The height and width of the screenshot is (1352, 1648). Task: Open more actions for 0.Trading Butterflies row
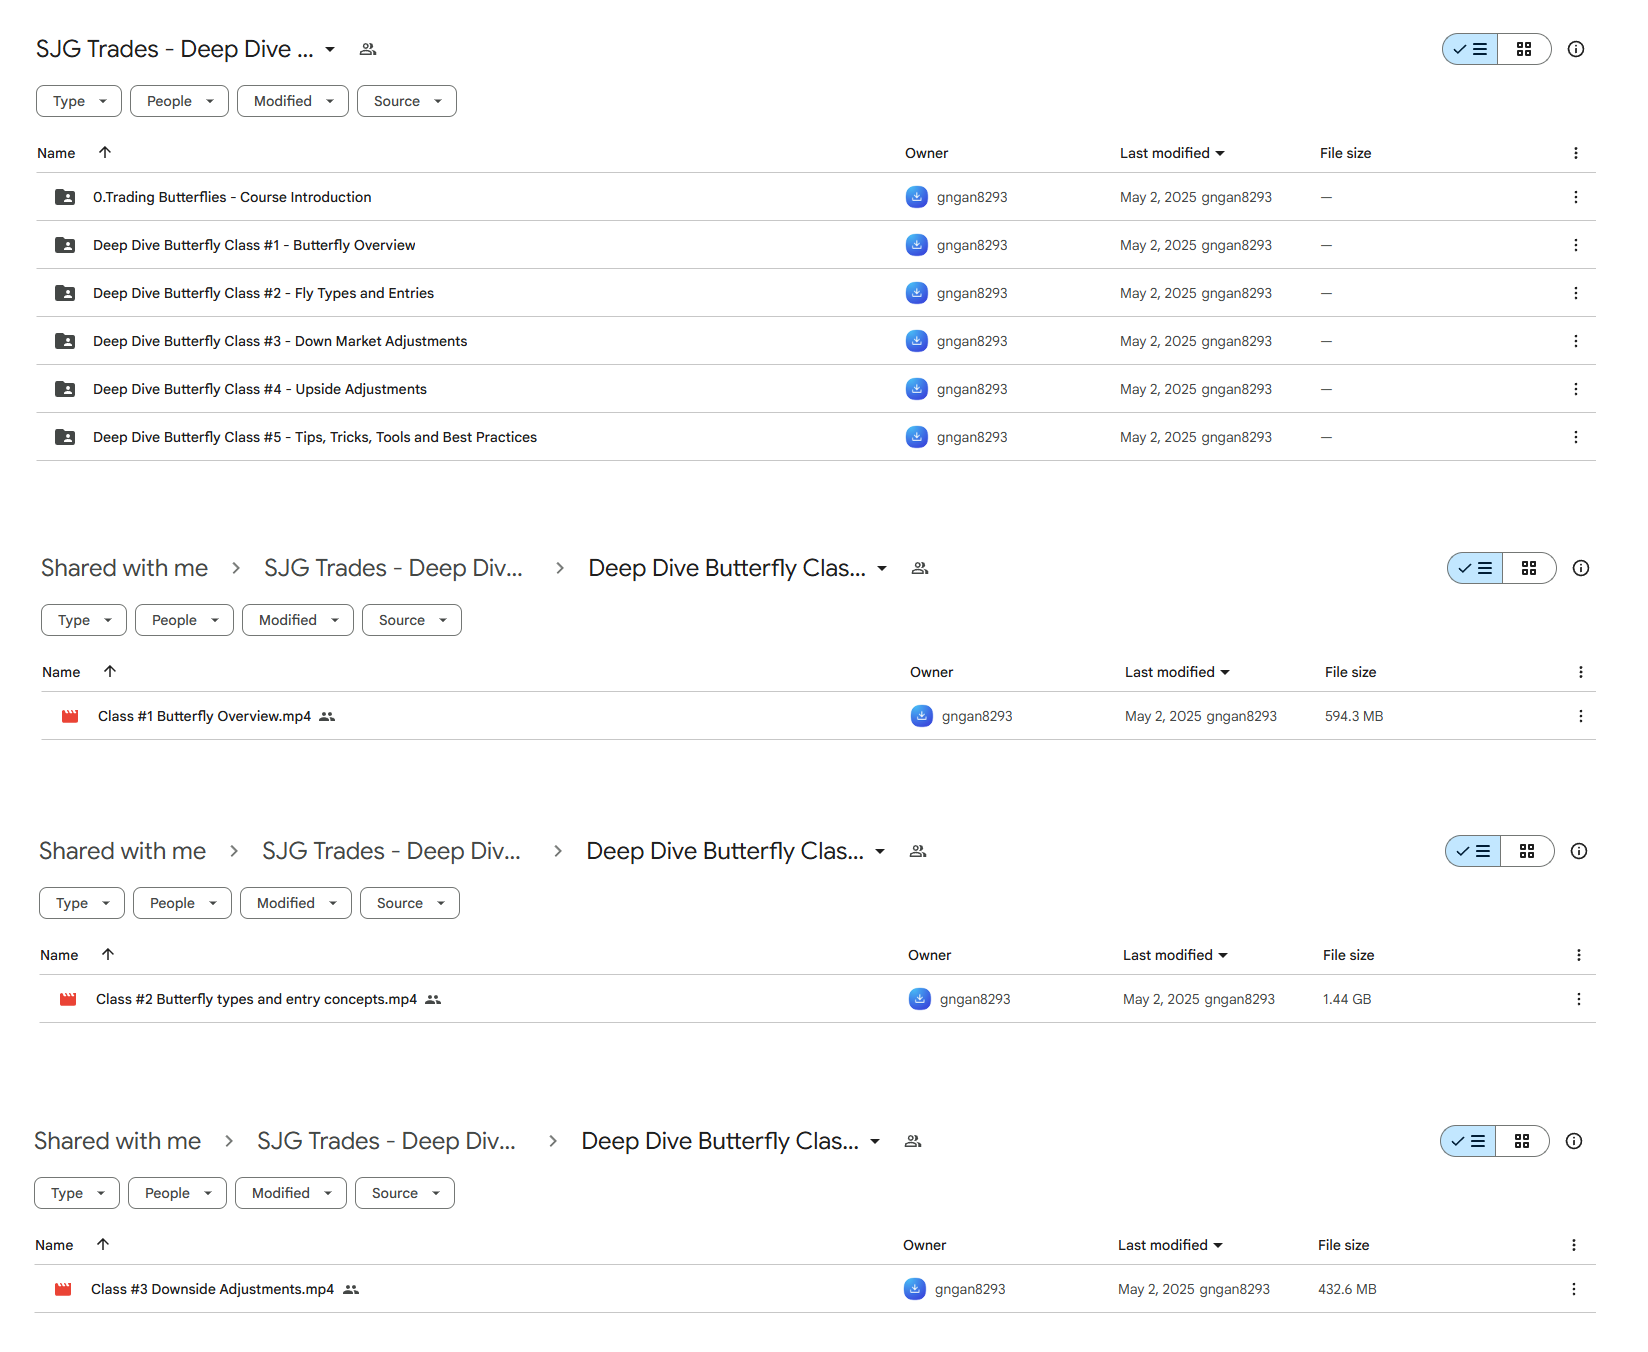pyautogui.click(x=1576, y=197)
